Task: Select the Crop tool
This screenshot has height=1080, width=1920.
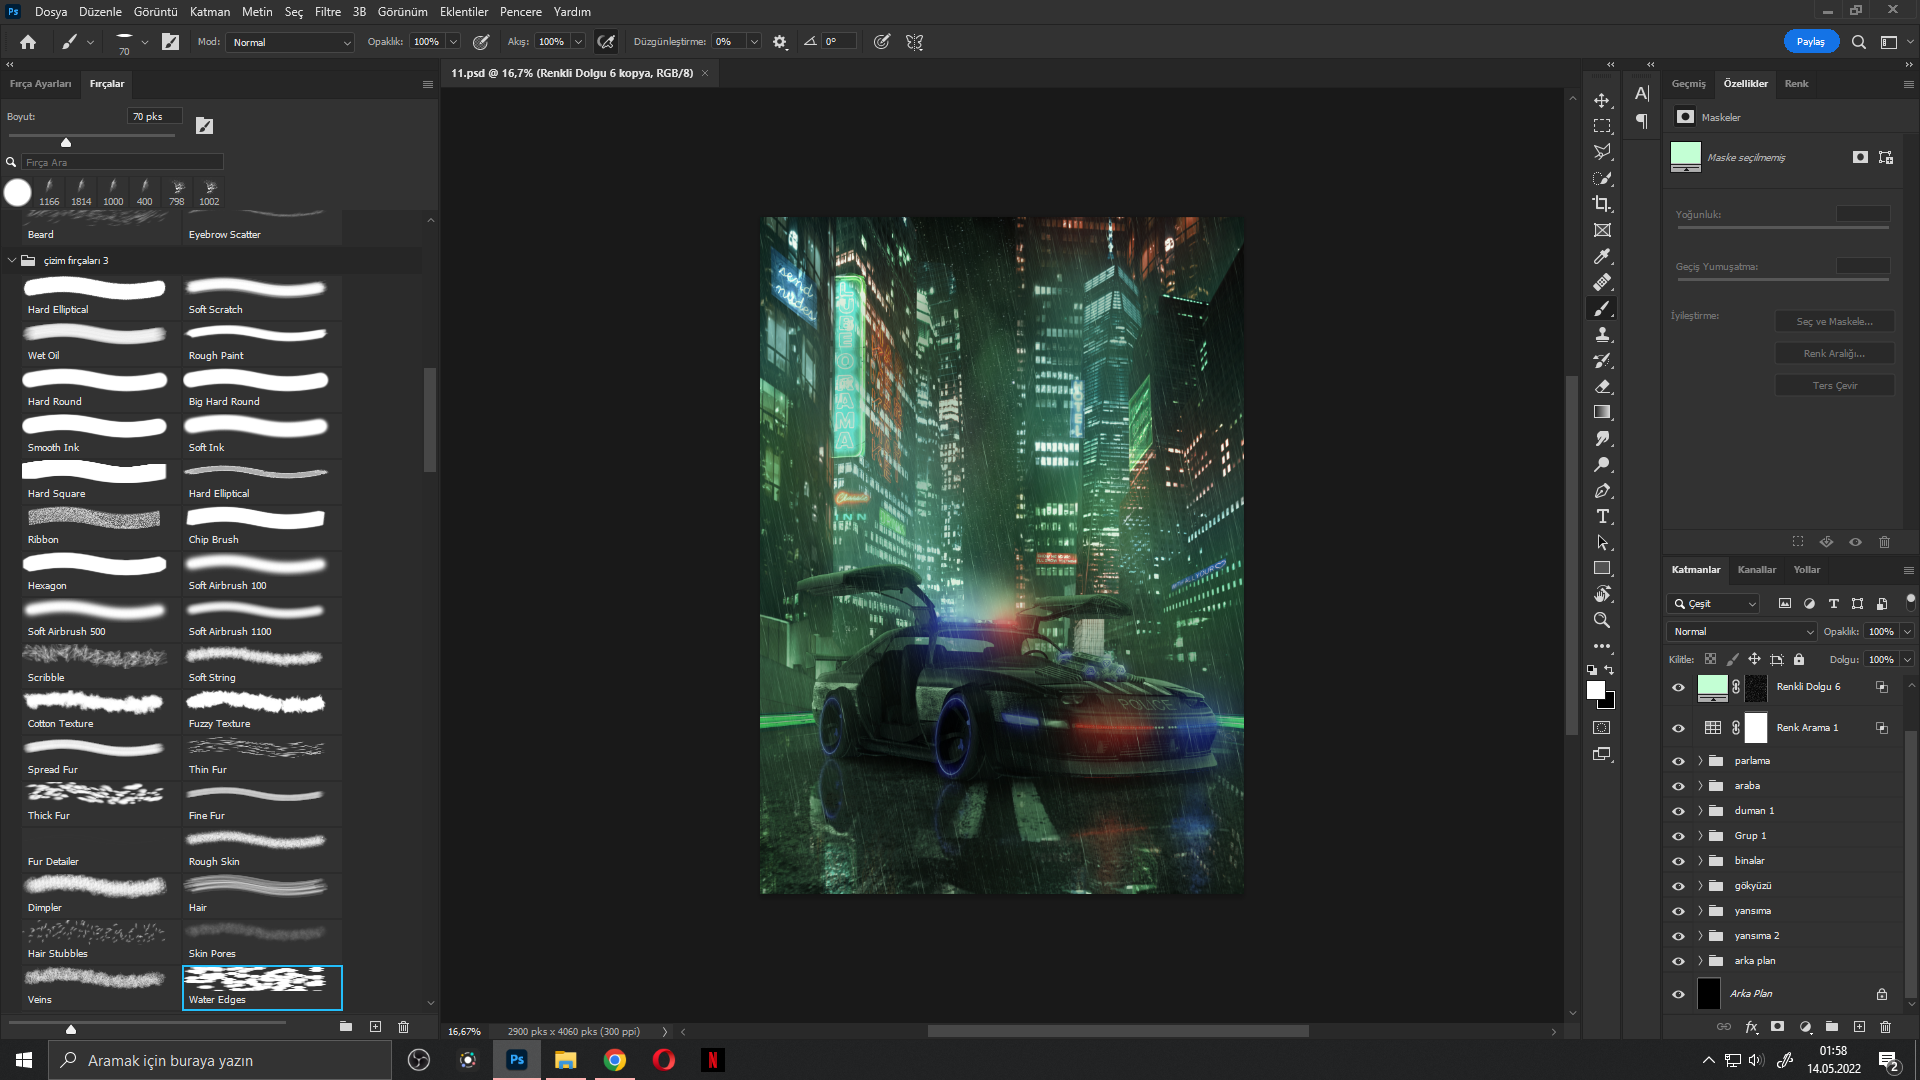Action: pos(1602,204)
